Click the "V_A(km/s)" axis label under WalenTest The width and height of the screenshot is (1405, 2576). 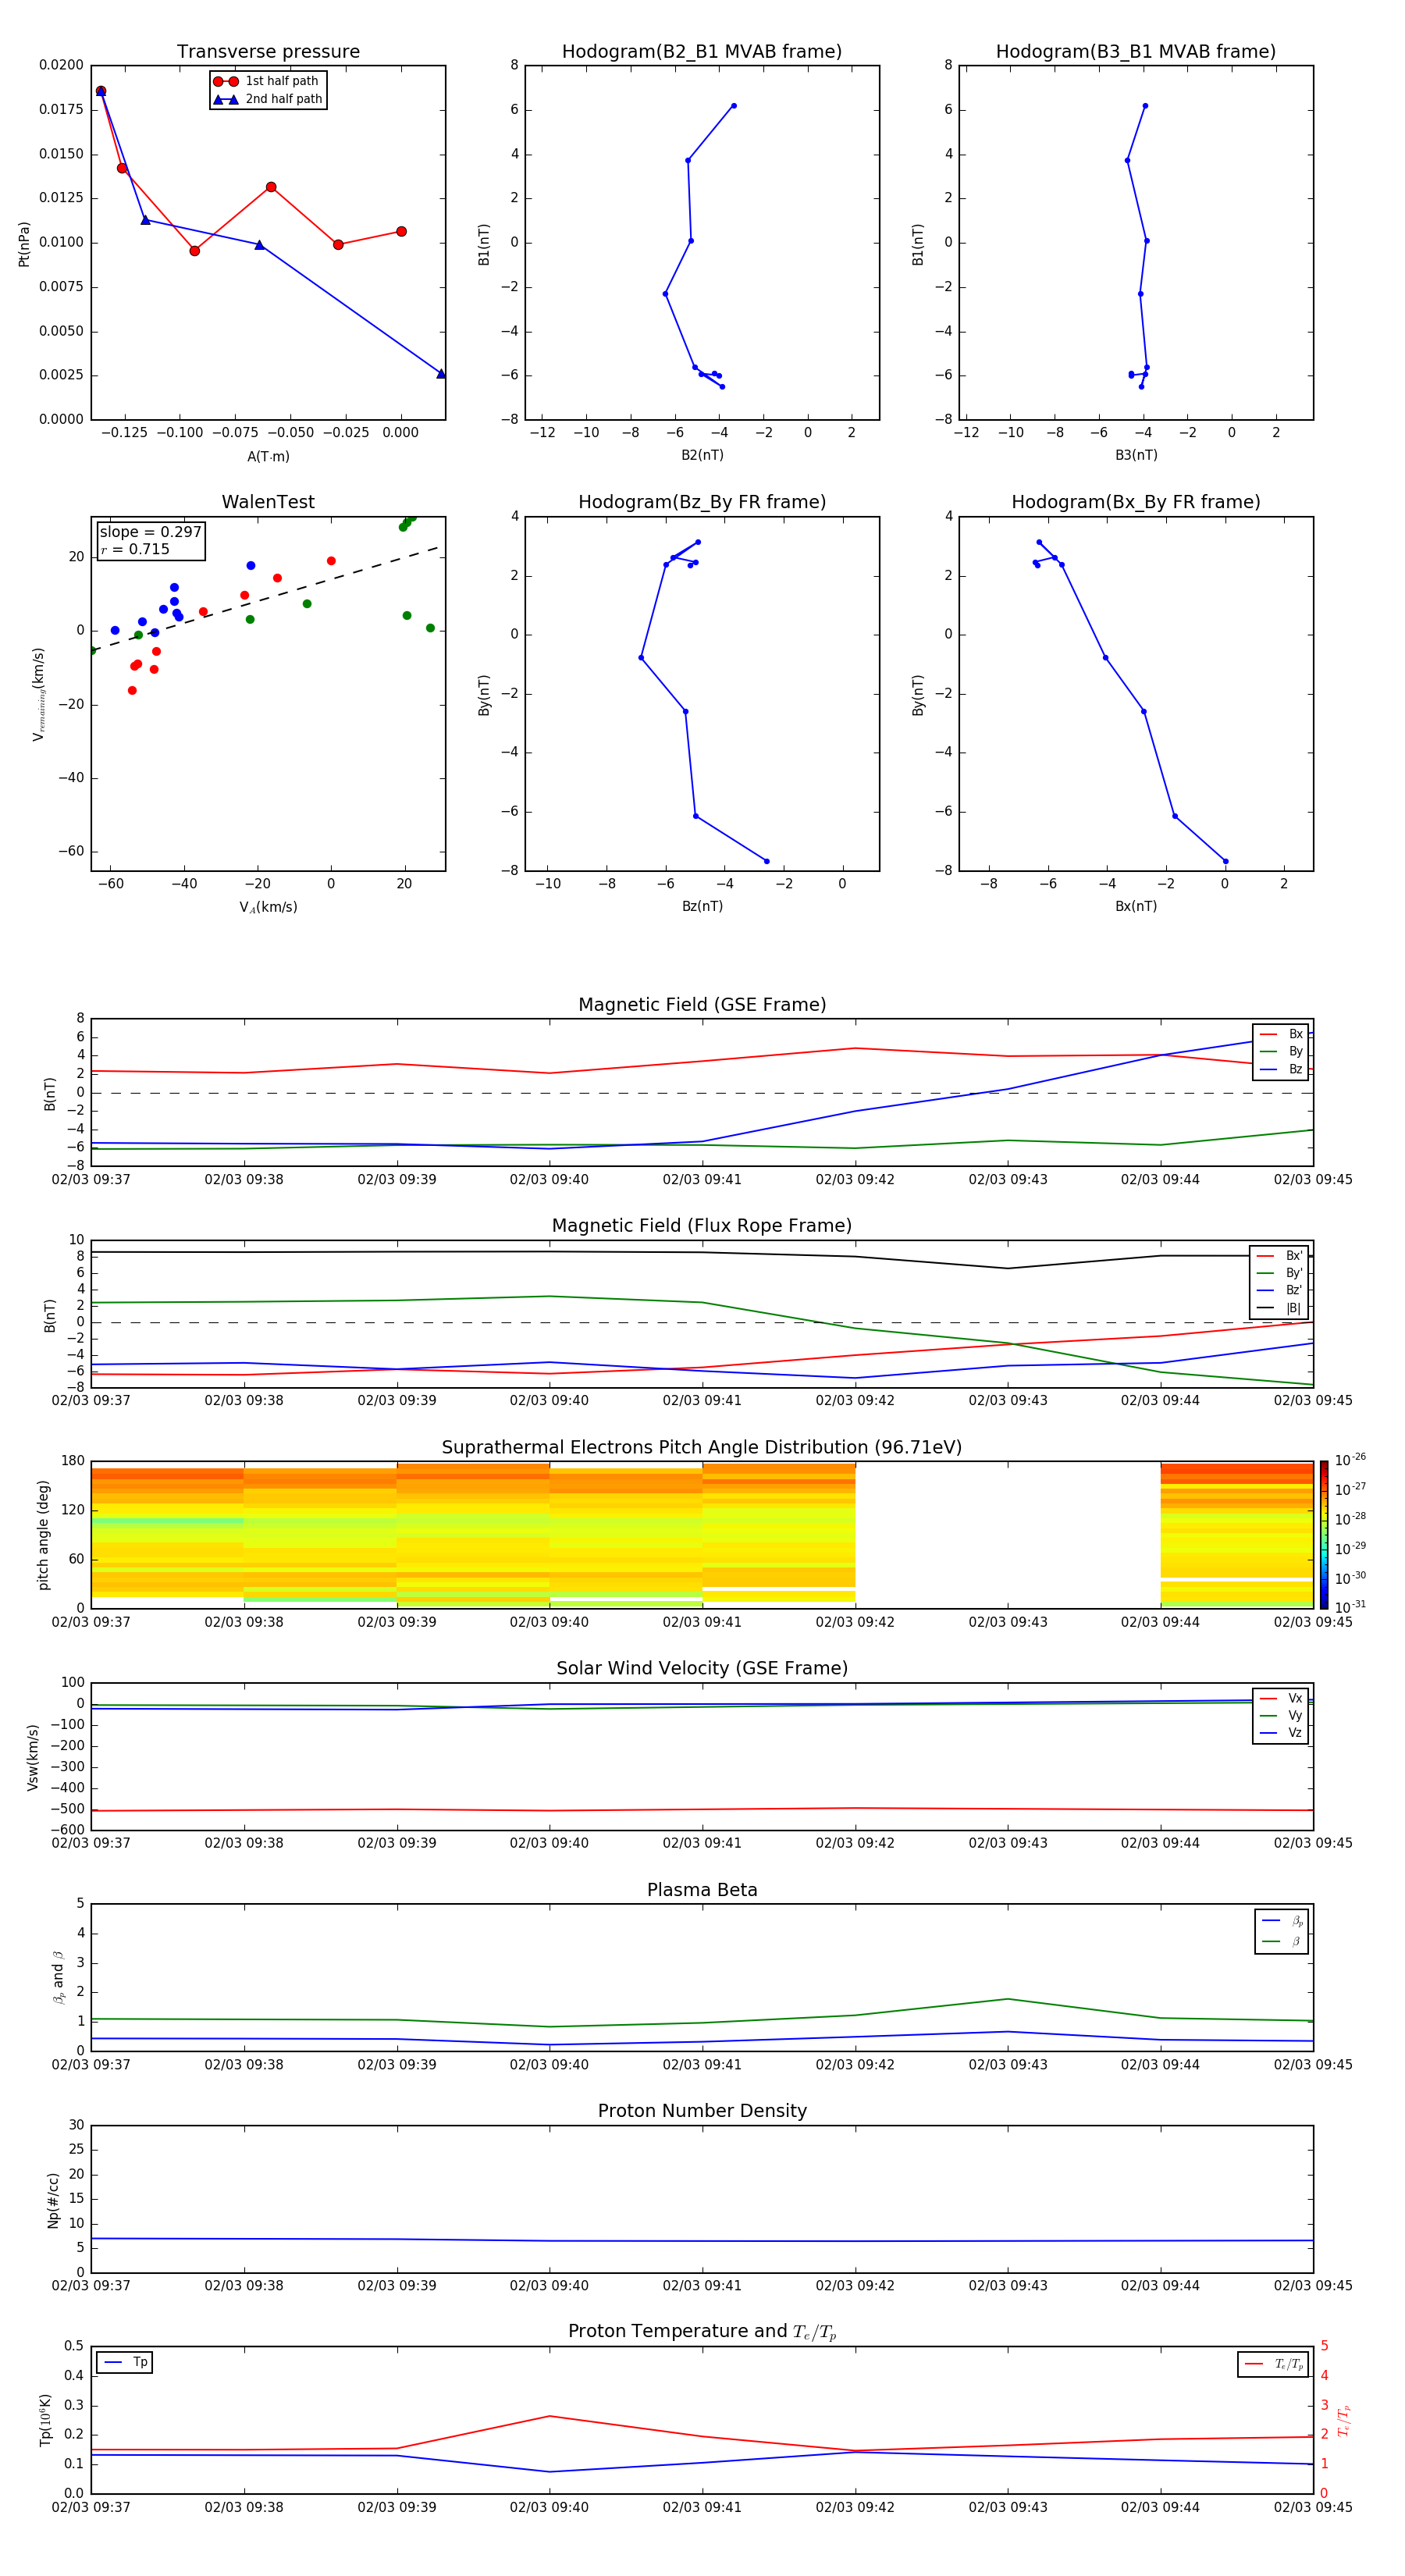(x=268, y=907)
